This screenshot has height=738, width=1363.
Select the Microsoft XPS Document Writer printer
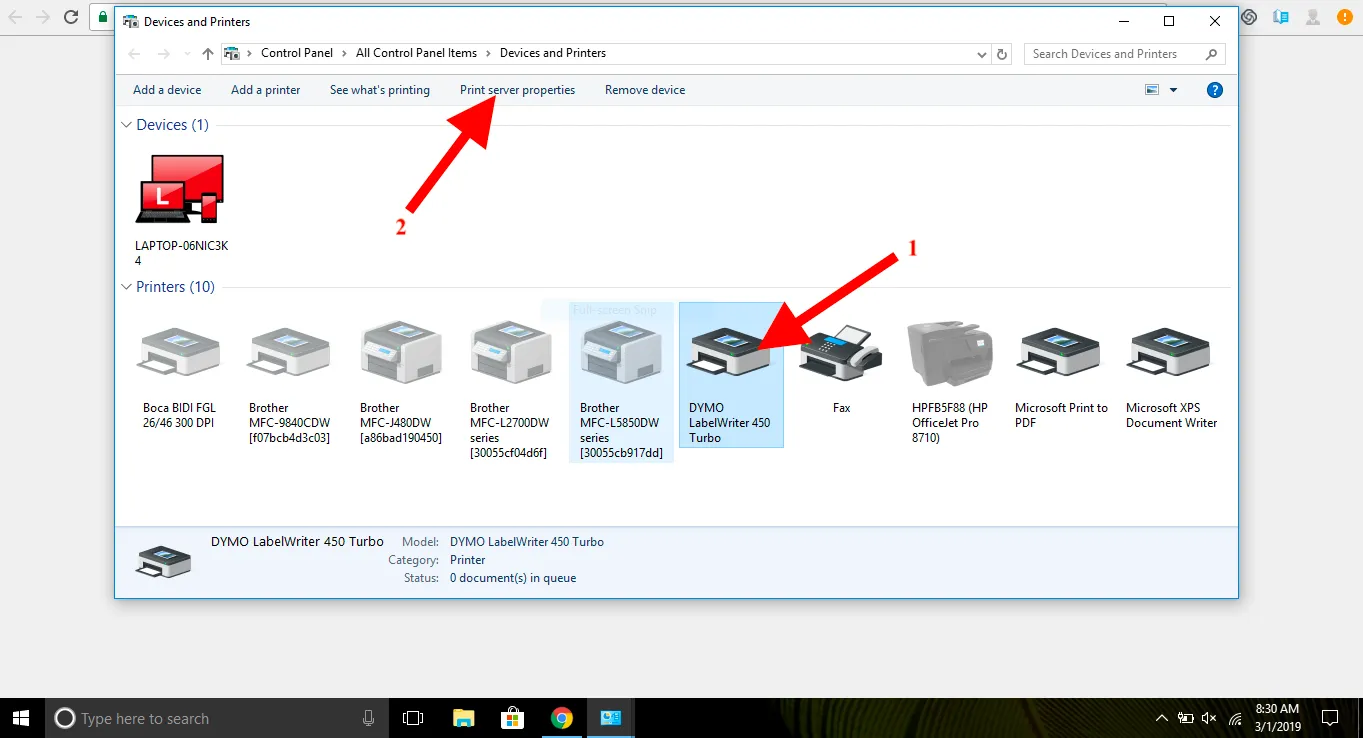[1169, 352]
